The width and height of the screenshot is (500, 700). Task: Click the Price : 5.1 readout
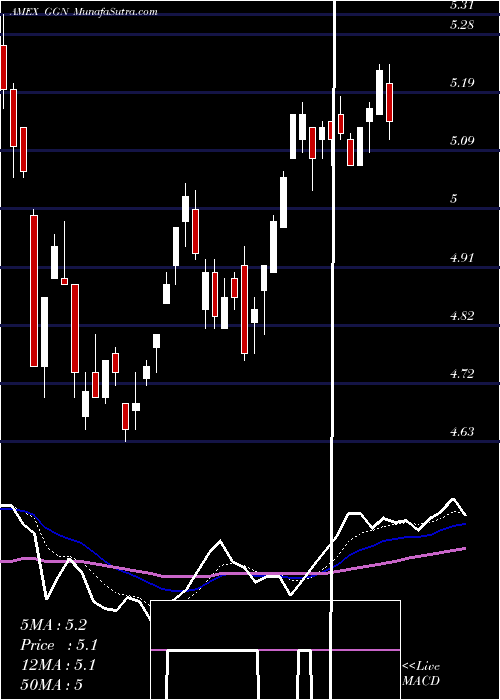click(59, 645)
